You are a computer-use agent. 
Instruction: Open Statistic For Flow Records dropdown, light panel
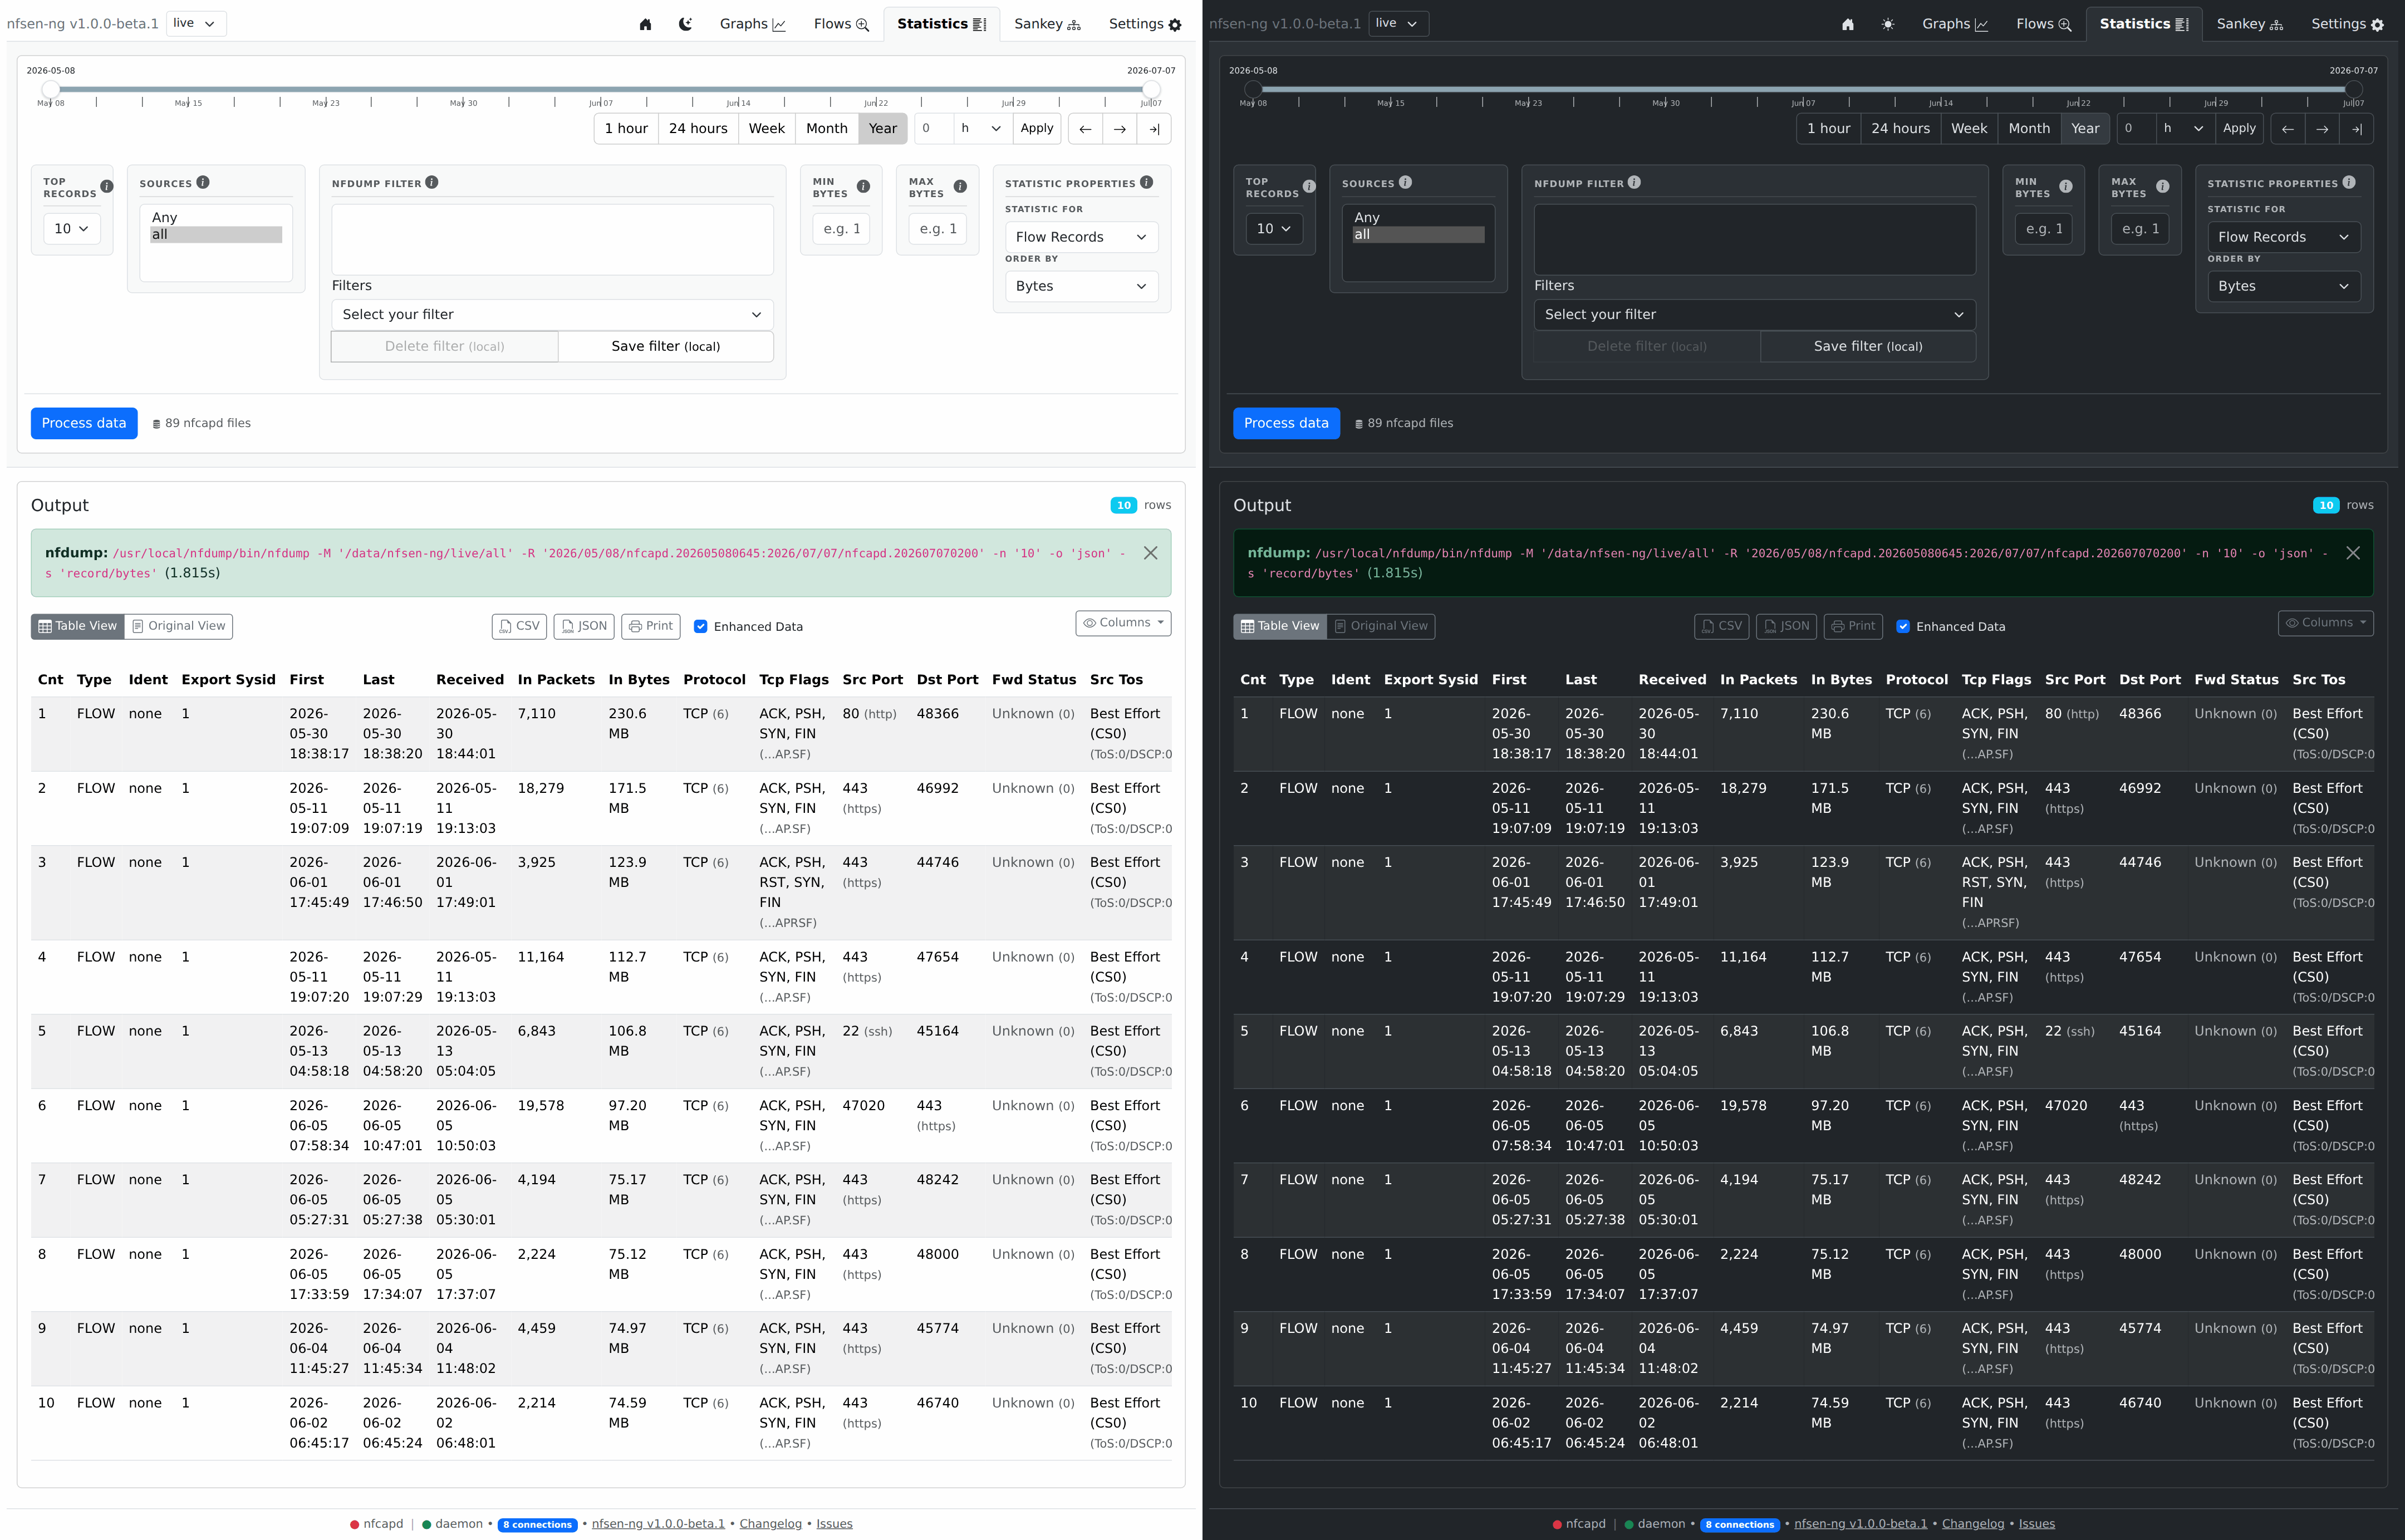pos(1081,237)
